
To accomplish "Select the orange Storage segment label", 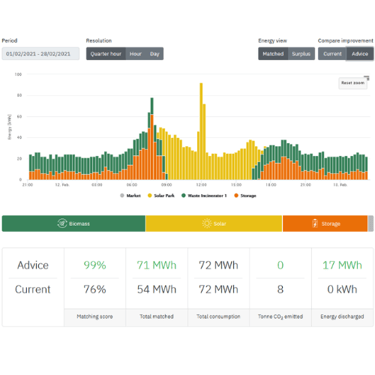I will click(331, 224).
